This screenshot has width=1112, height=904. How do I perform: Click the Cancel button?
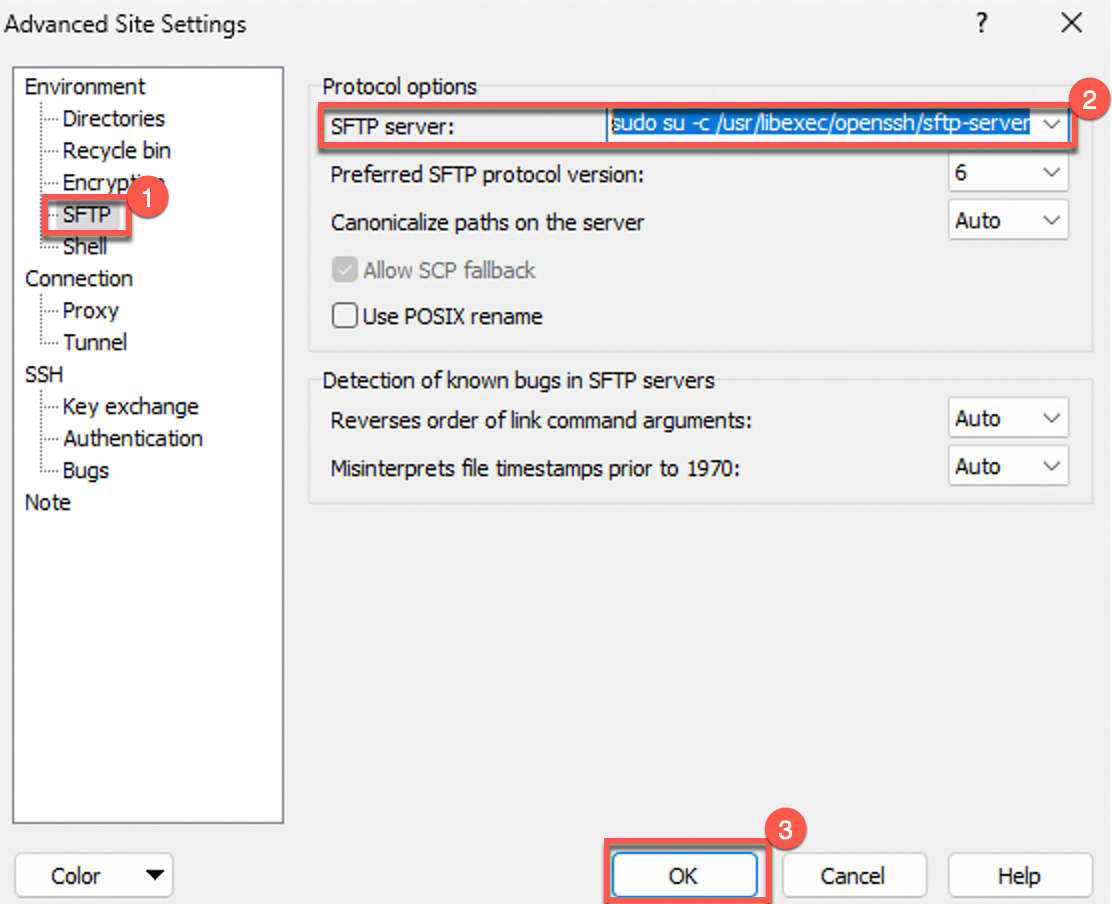tap(854, 876)
